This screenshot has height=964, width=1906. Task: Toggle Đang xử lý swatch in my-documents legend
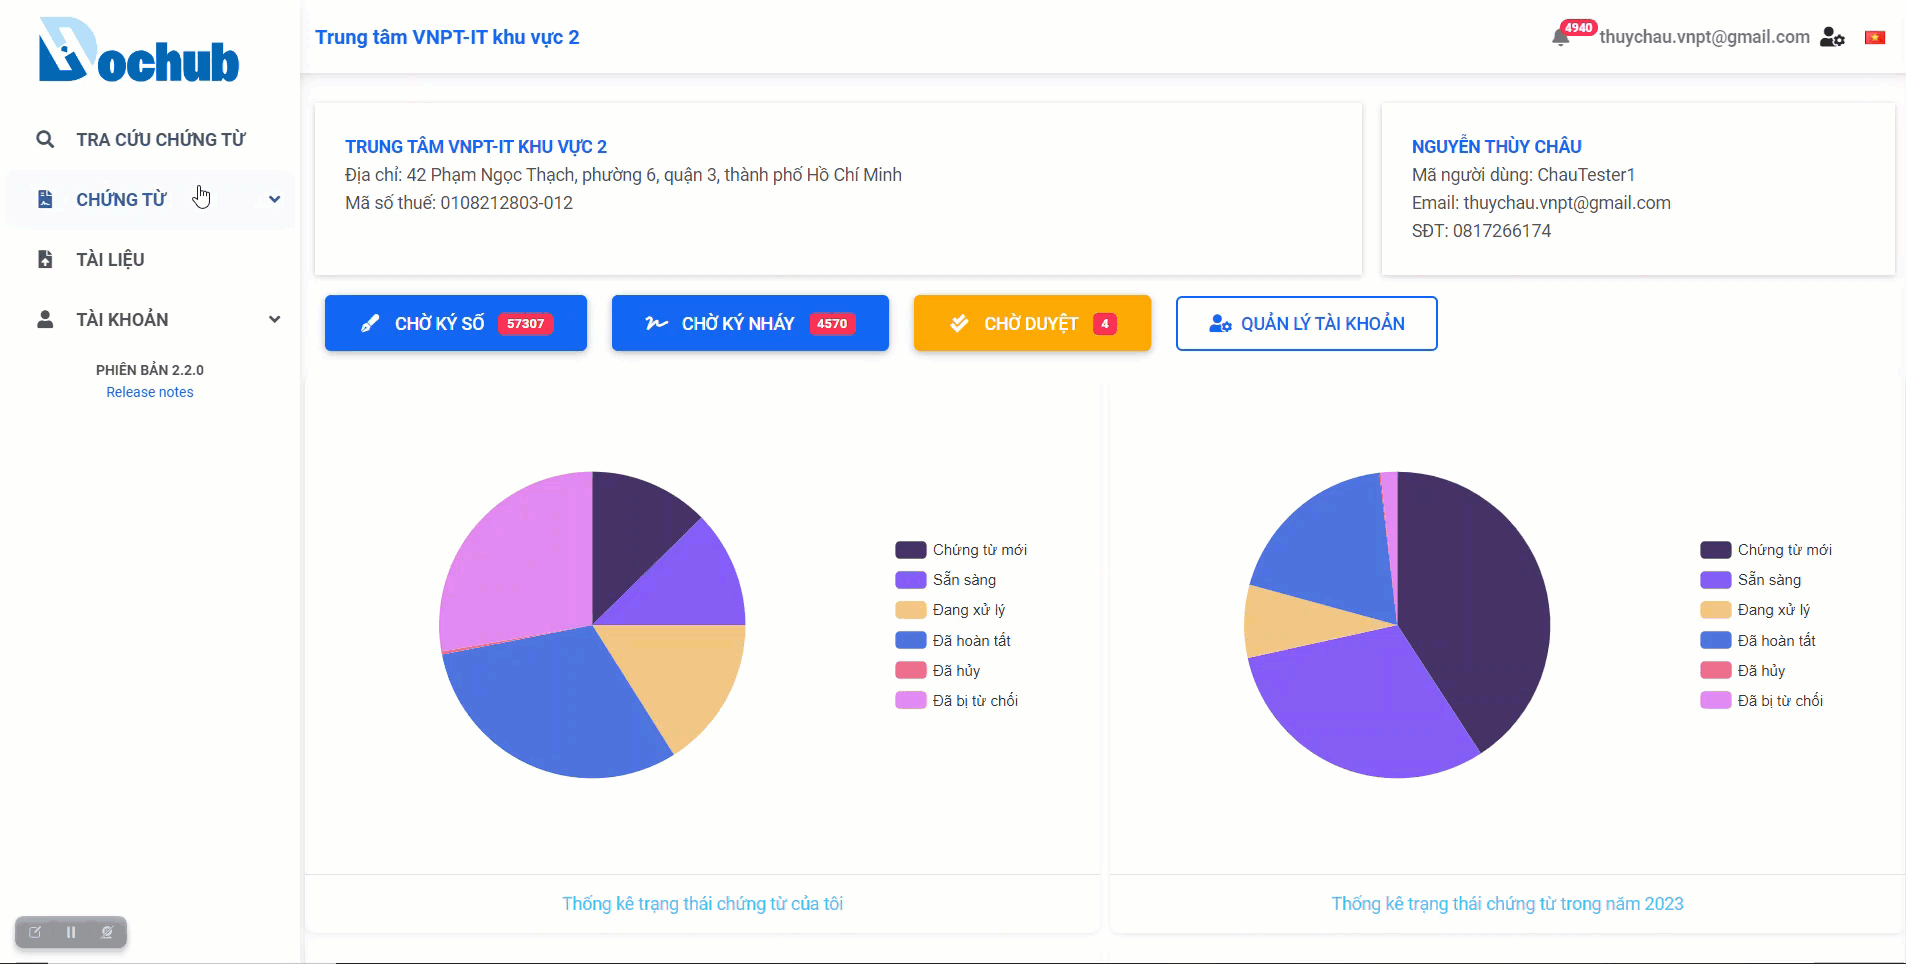click(x=911, y=610)
